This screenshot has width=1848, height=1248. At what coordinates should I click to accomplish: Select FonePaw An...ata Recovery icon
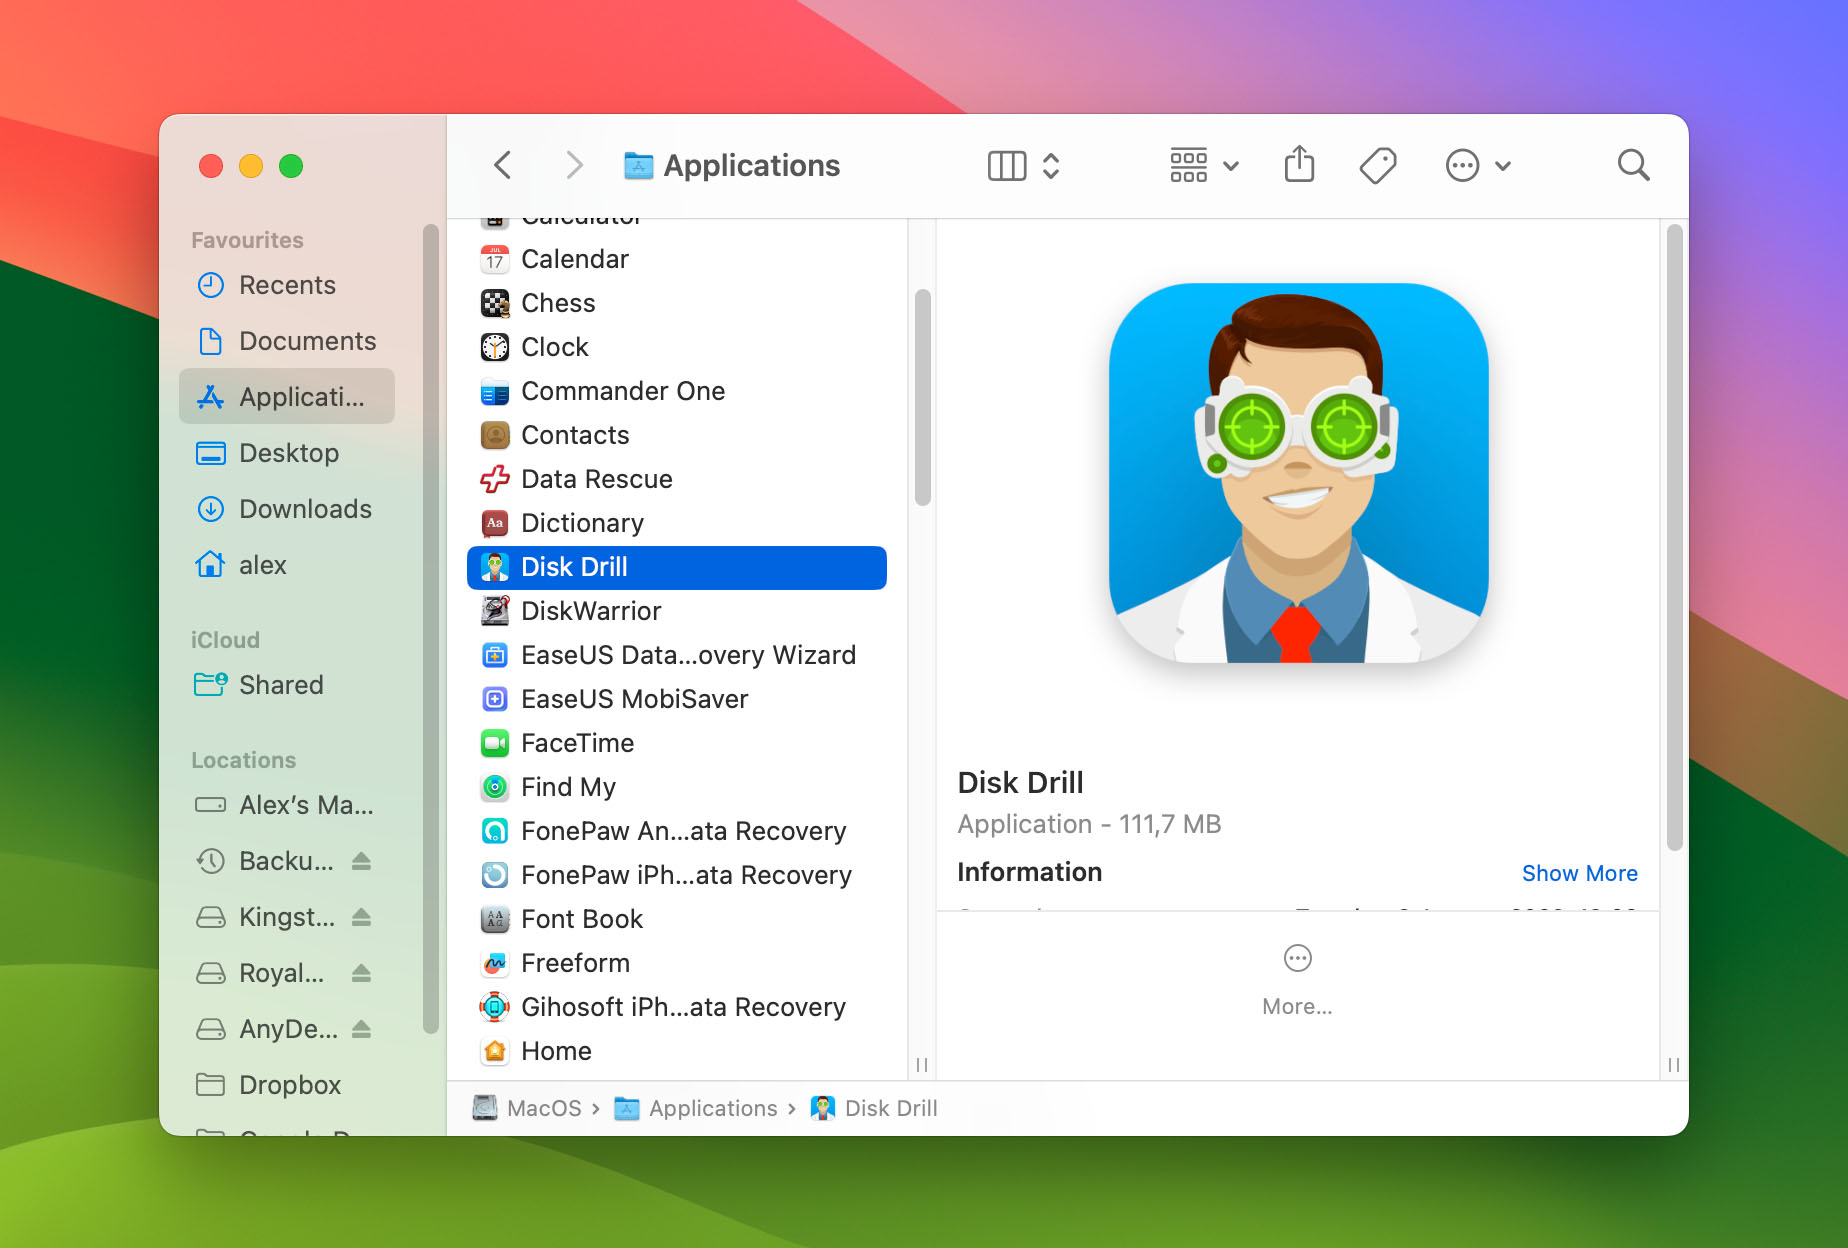(x=495, y=831)
